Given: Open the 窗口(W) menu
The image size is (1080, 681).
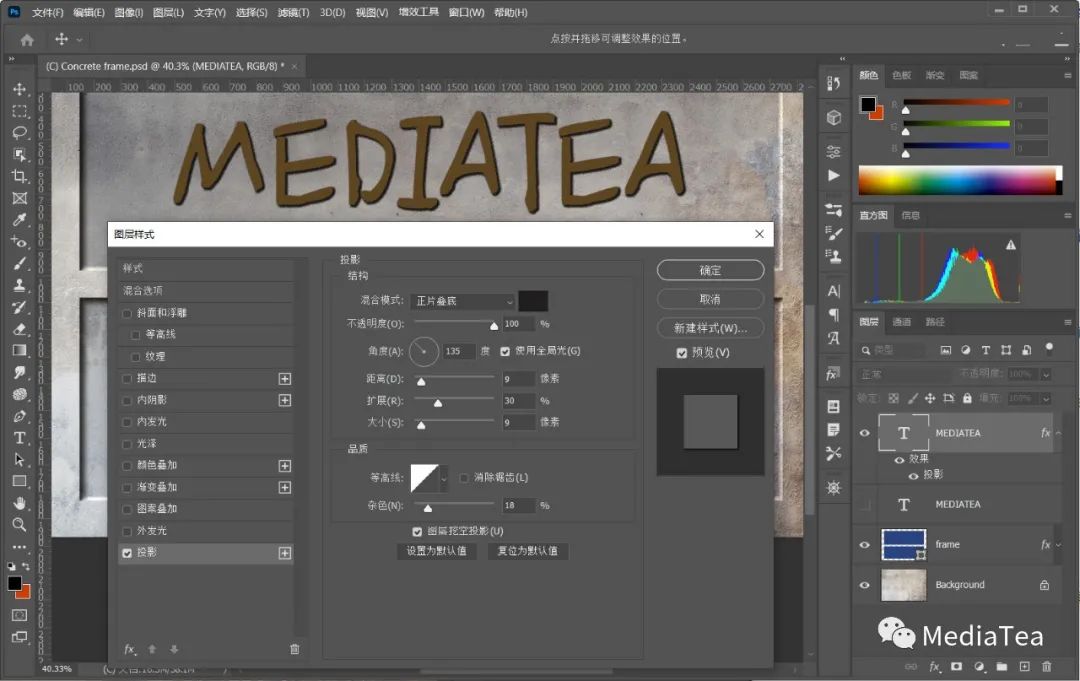Looking at the screenshot, I should (x=466, y=12).
